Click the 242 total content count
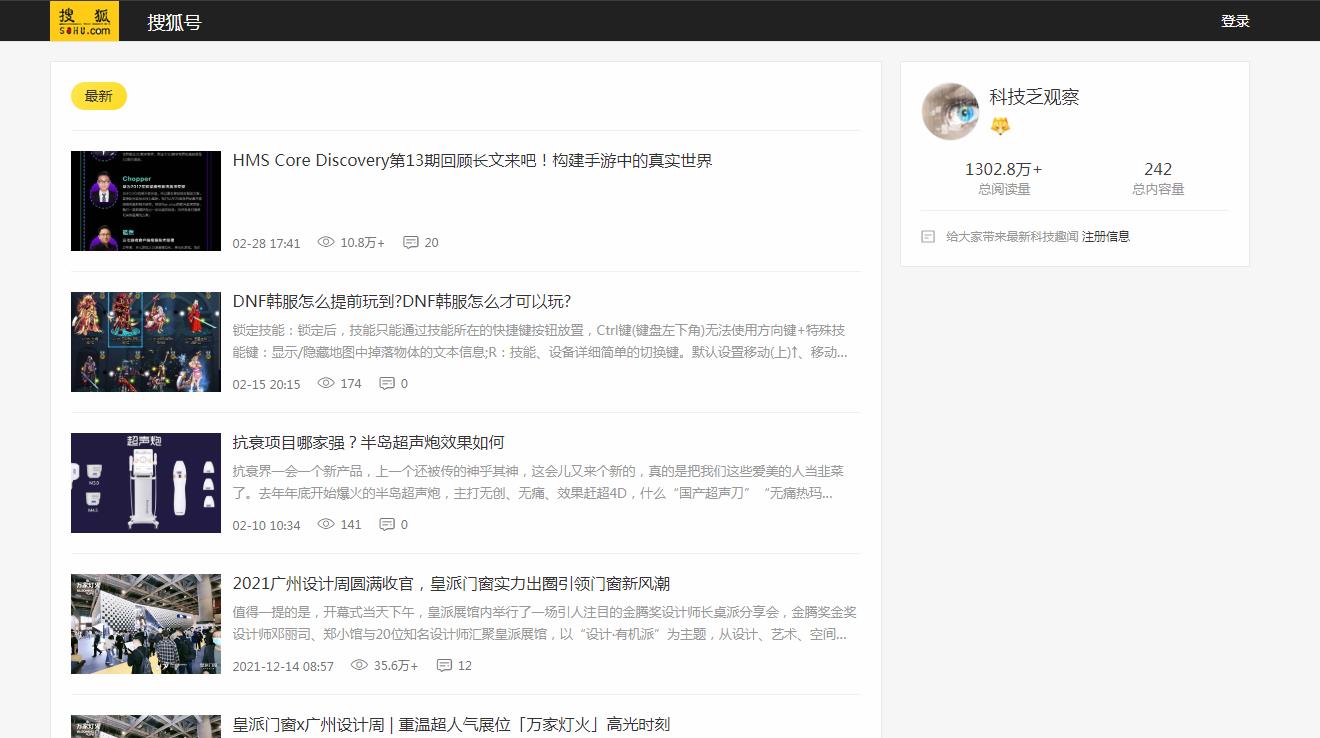Viewport: 1320px width, 738px height. pyautogui.click(x=1158, y=170)
